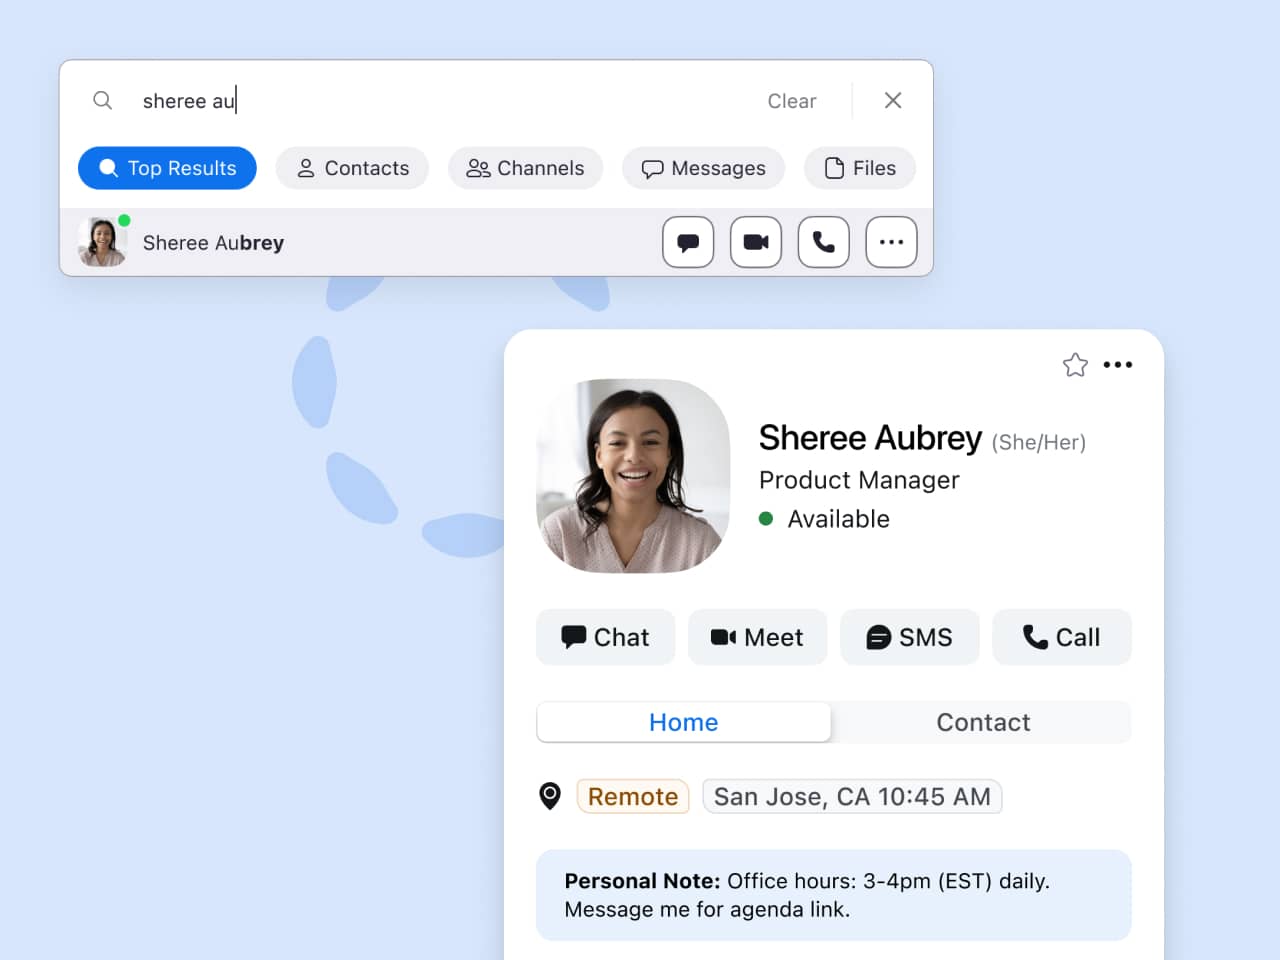The image size is (1280, 960).
Task: Start a meeting with Meet button
Action: 757,637
